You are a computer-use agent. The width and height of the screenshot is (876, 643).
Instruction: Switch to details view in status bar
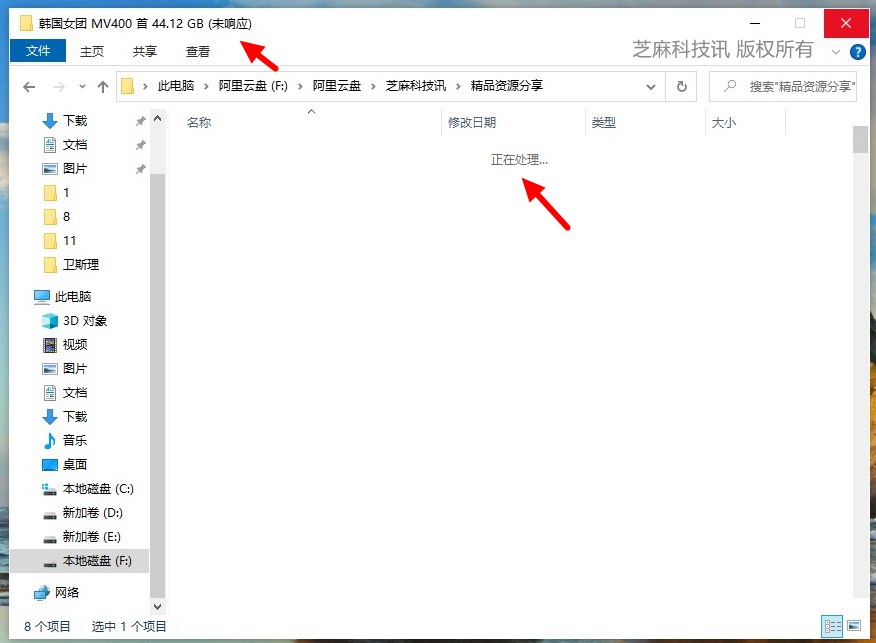(832, 626)
